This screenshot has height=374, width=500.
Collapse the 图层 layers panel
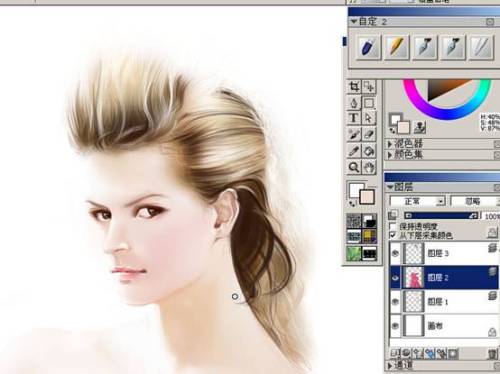click(390, 187)
